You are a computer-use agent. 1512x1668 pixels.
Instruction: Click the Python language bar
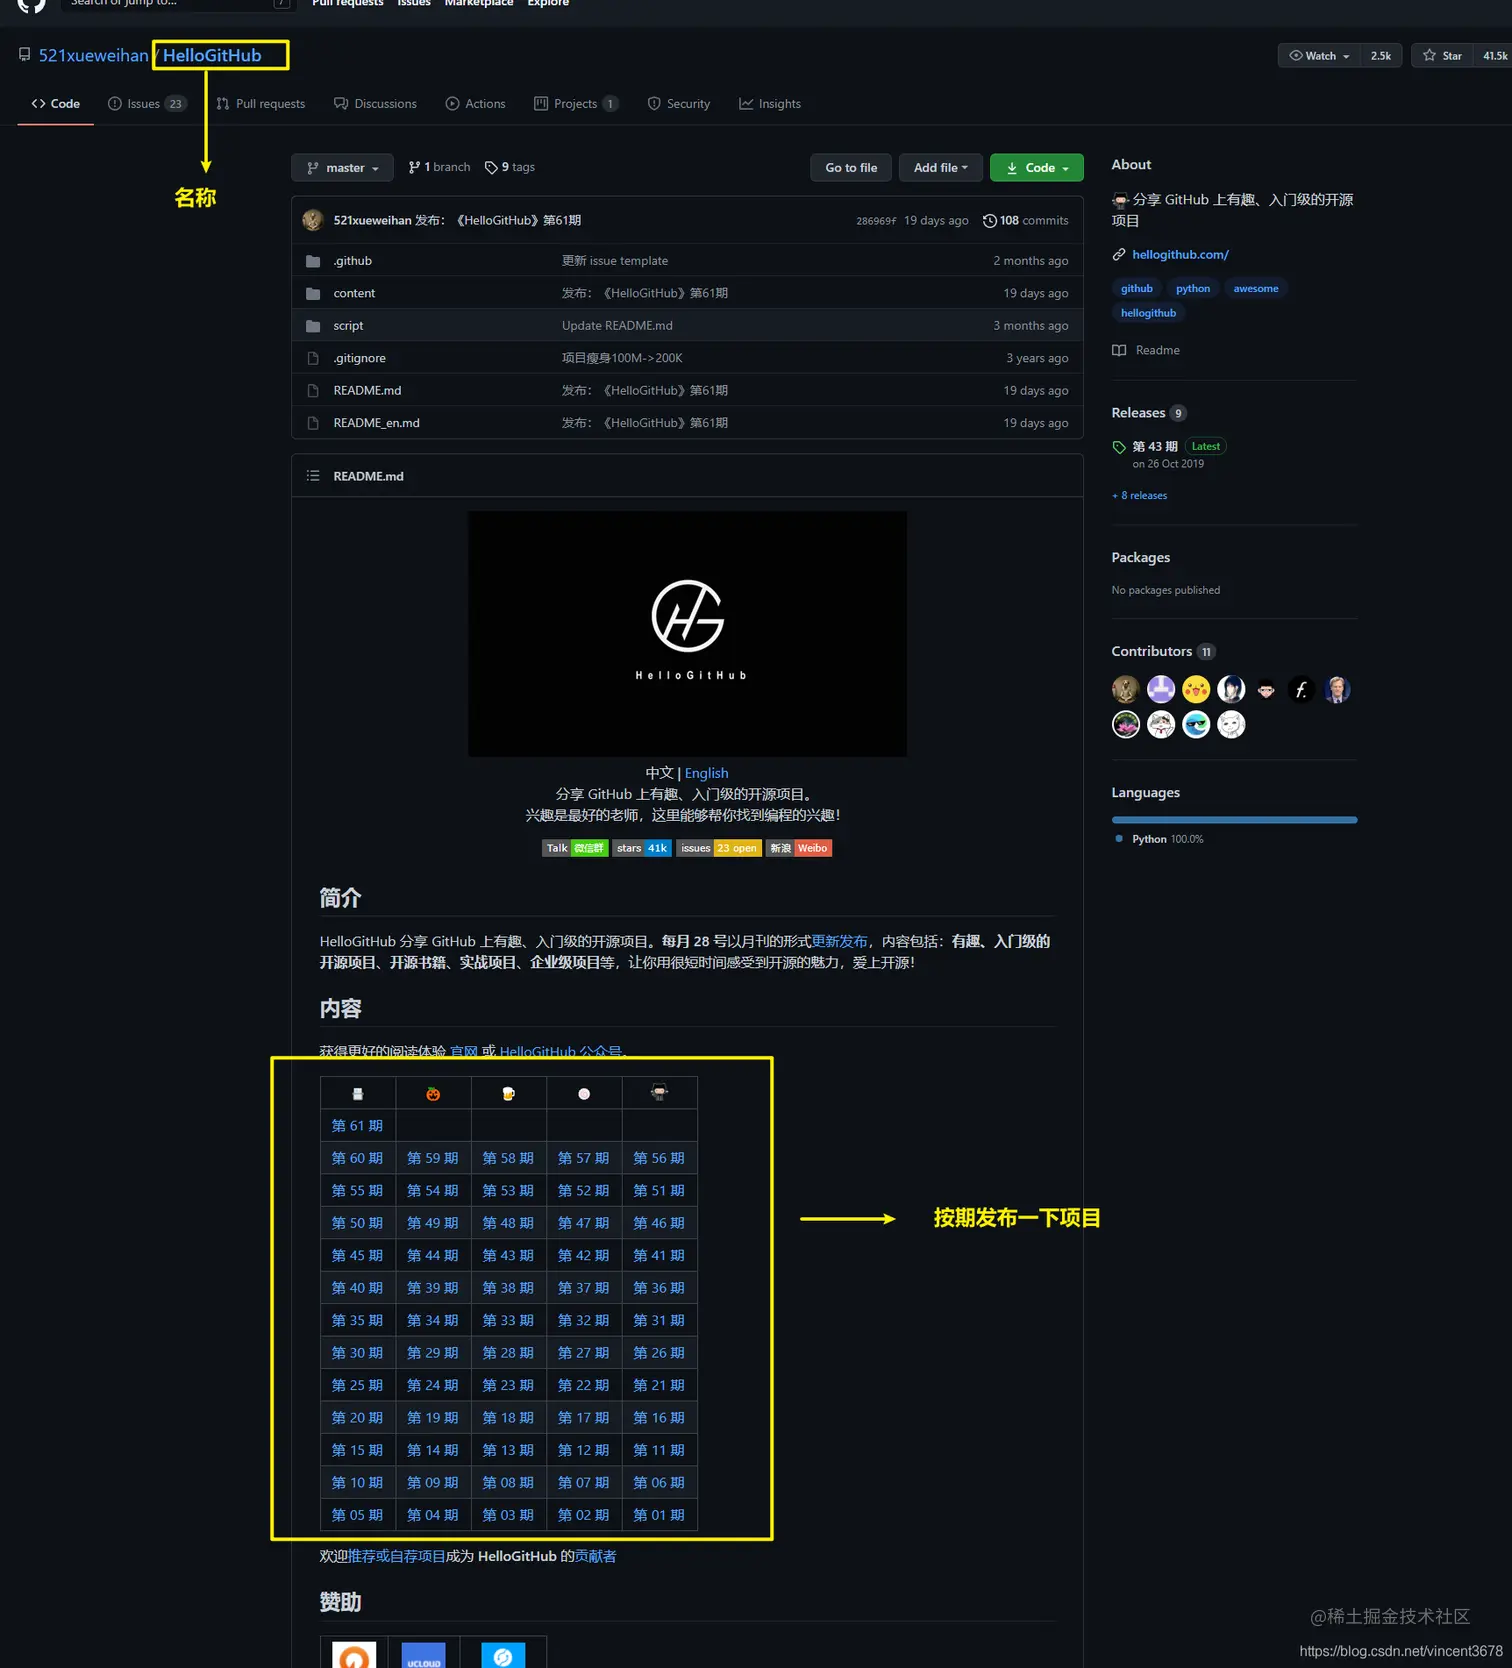(1234, 820)
